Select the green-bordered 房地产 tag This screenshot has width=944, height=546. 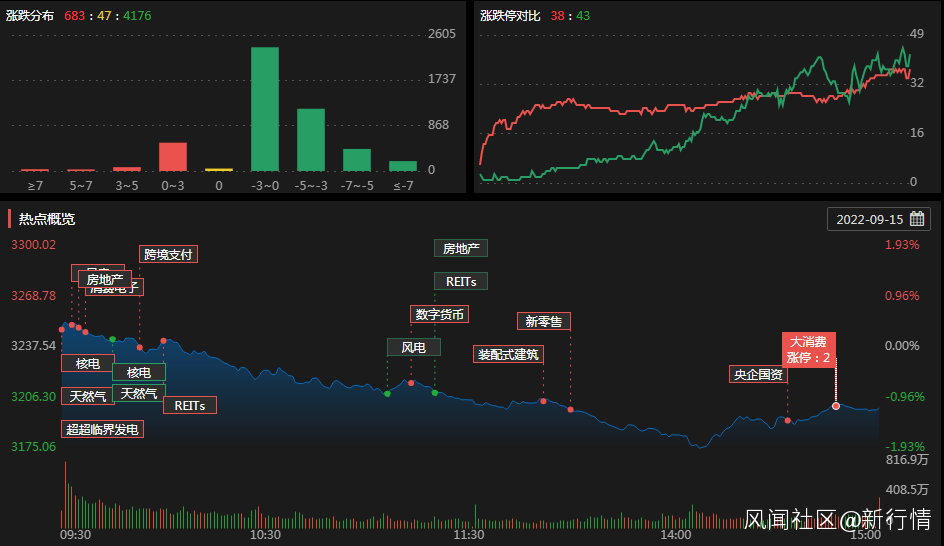click(x=461, y=248)
